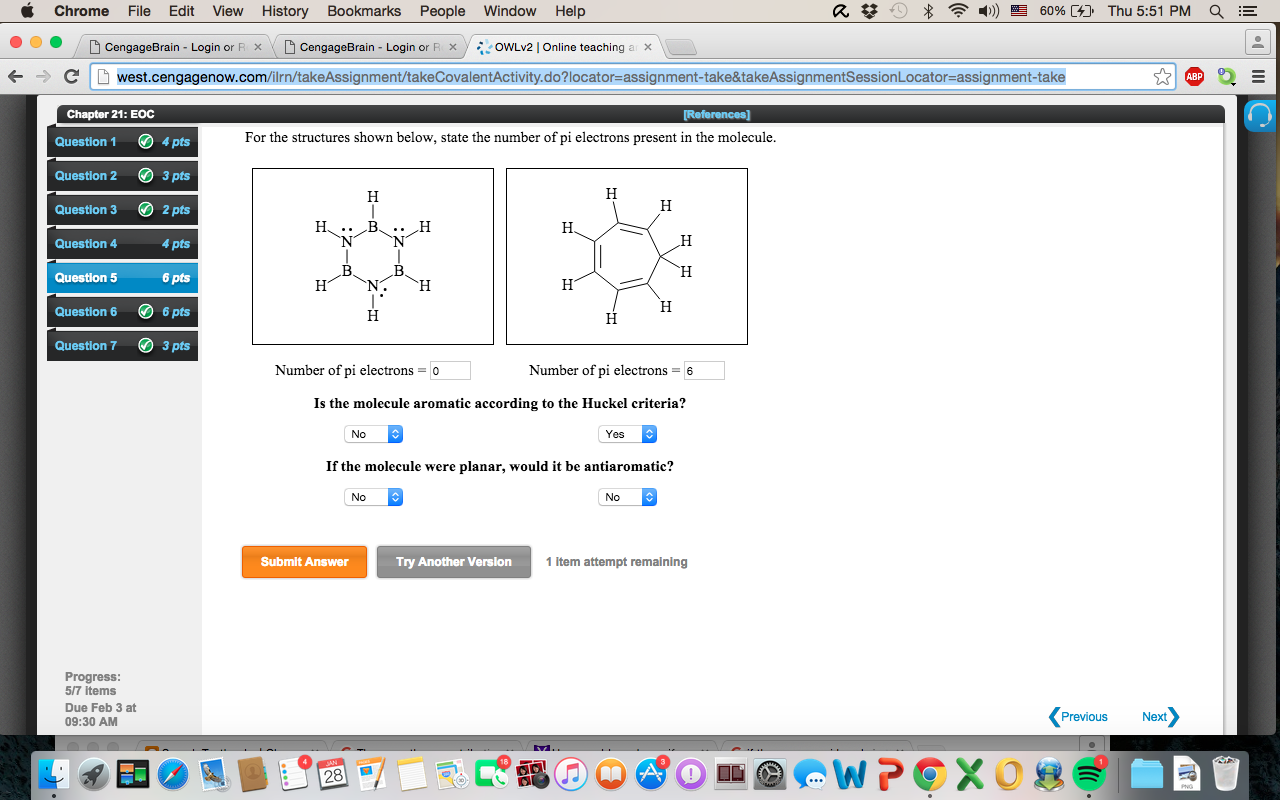Bookmark this page with the star icon

click(1160, 76)
